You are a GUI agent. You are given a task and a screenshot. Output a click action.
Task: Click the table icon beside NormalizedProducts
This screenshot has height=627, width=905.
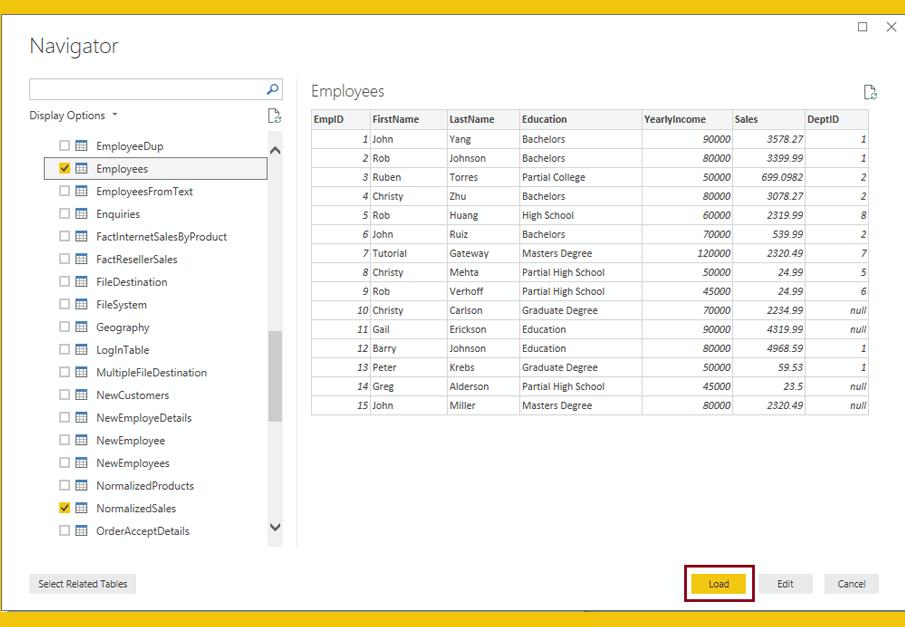click(x=81, y=486)
